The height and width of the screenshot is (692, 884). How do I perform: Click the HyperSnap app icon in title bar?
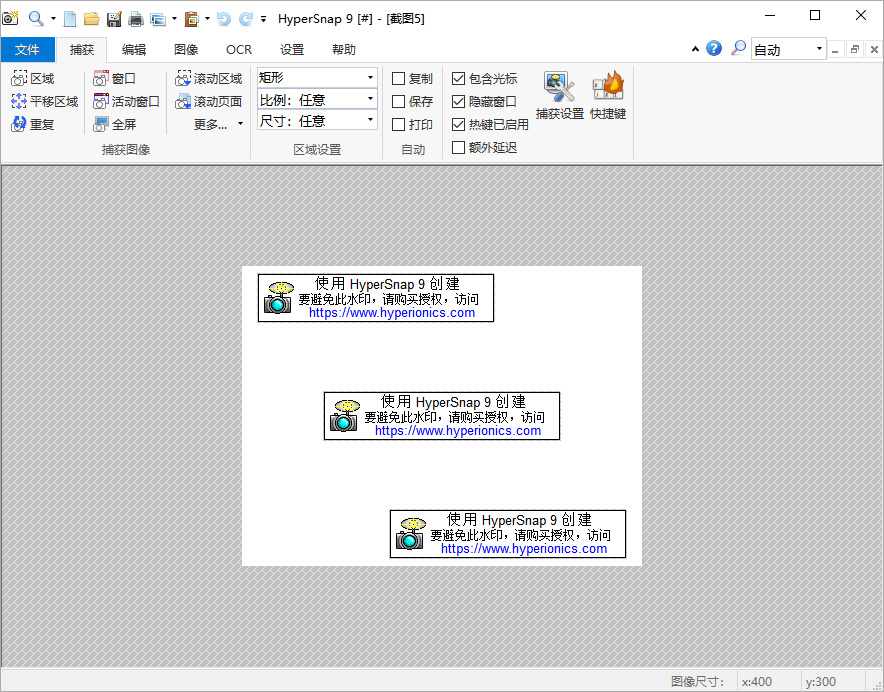coord(10,18)
